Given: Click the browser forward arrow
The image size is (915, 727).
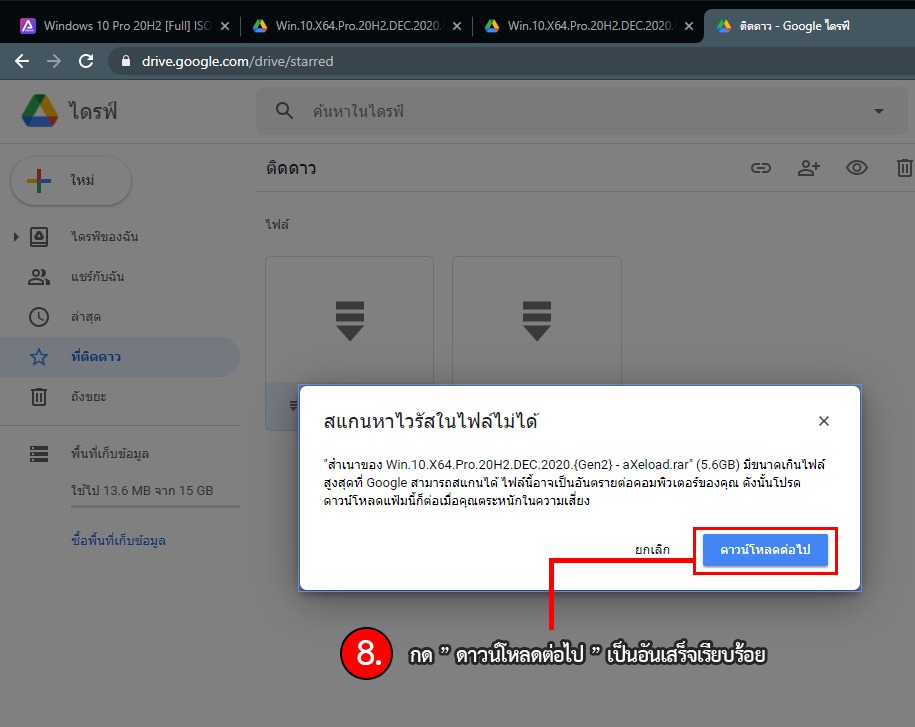Looking at the screenshot, I should click(x=54, y=61).
